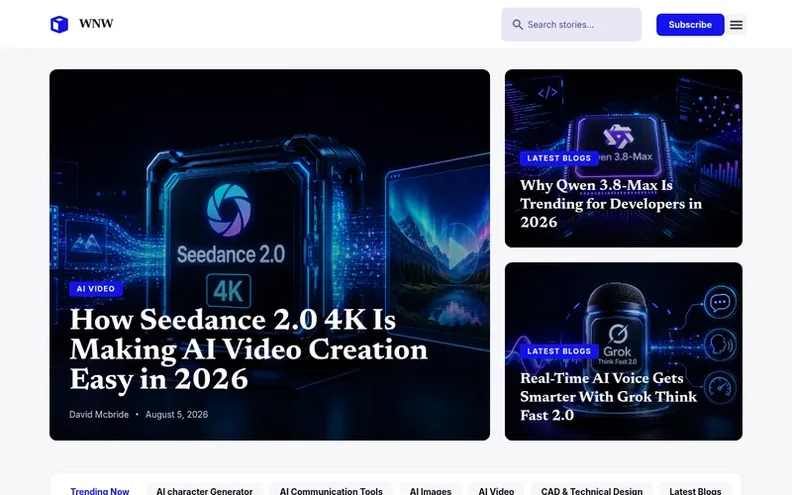The image size is (792, 495).
Task: Open the Seedance 2.0 4K featured article headline
Action: point(249,349)
